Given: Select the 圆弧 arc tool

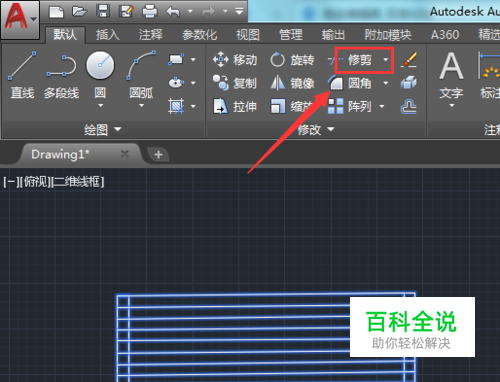Looking at the screenshot, I should [141, 74].
